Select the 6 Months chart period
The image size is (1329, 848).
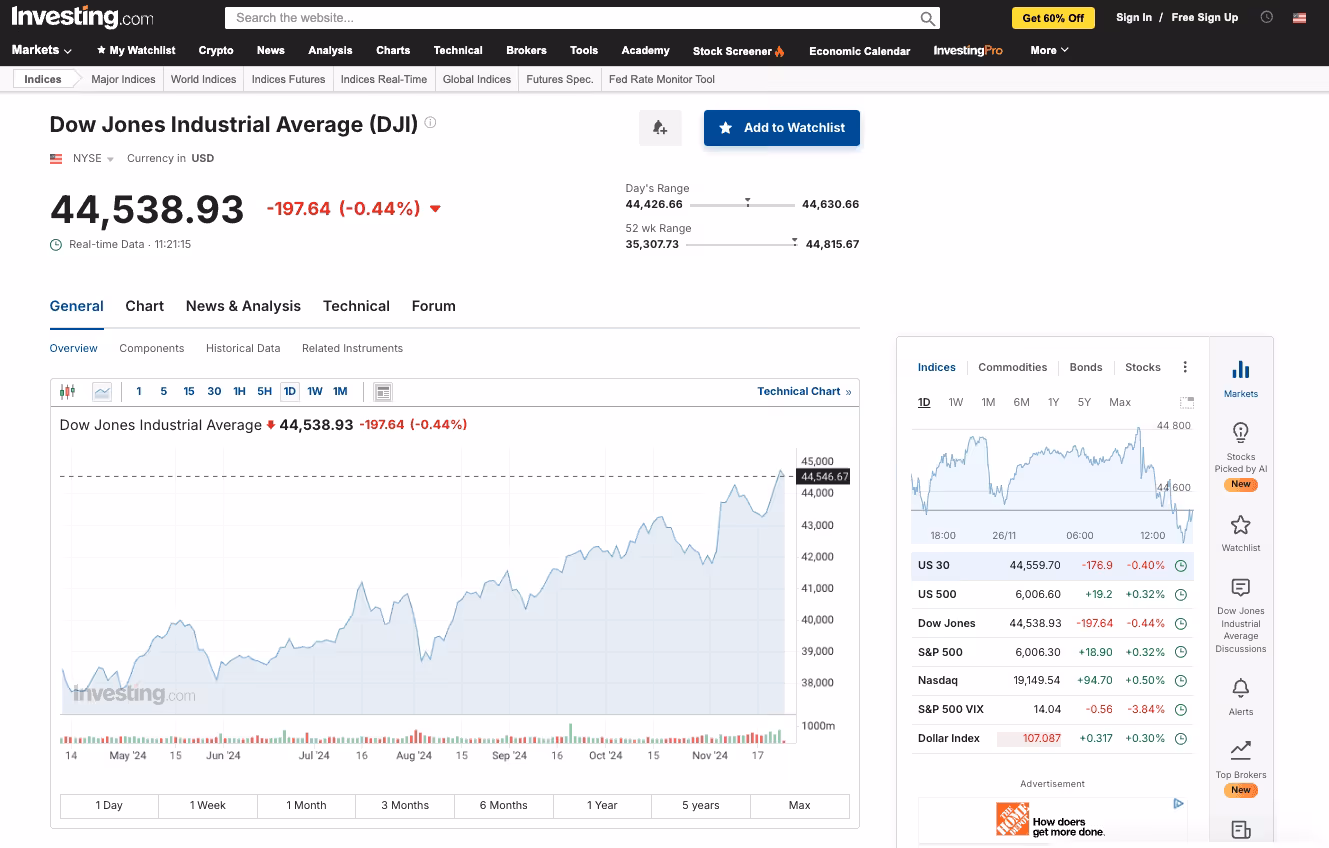click(503, 805)
